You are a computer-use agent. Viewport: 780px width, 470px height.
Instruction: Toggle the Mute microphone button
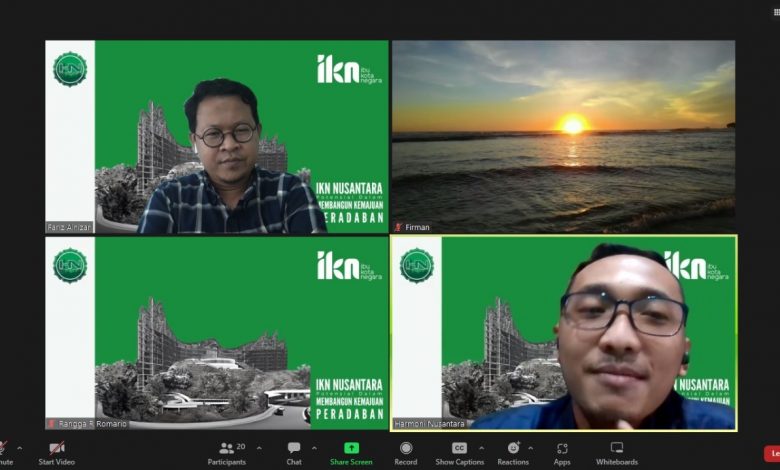point(4,453)
